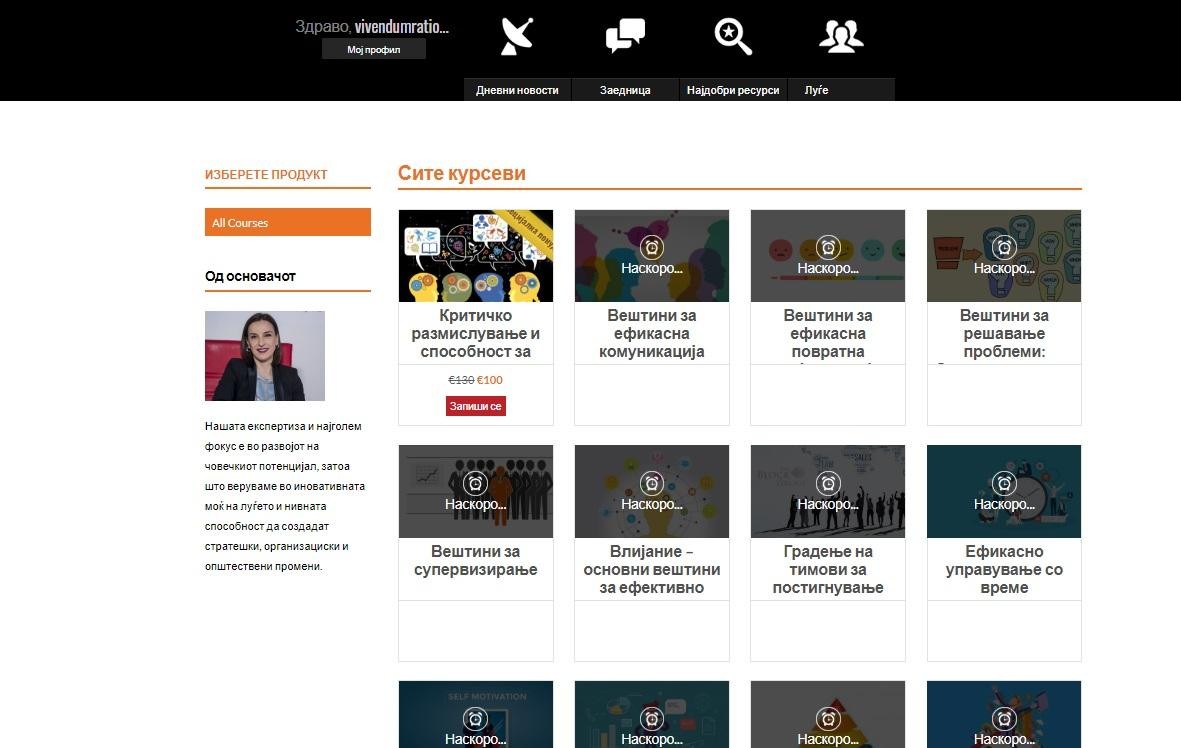This screenshot has height=748, width=1181.
Task: Click alarm clock icon on Вештини за ефикасна комуникација
Action: pyautogui.click(x=652, y=248)
